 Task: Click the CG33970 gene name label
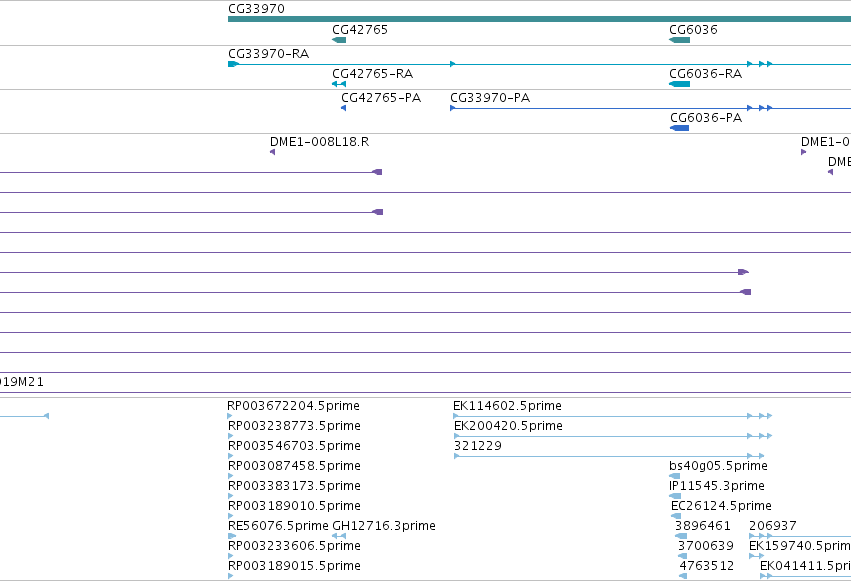pos(256,9)
